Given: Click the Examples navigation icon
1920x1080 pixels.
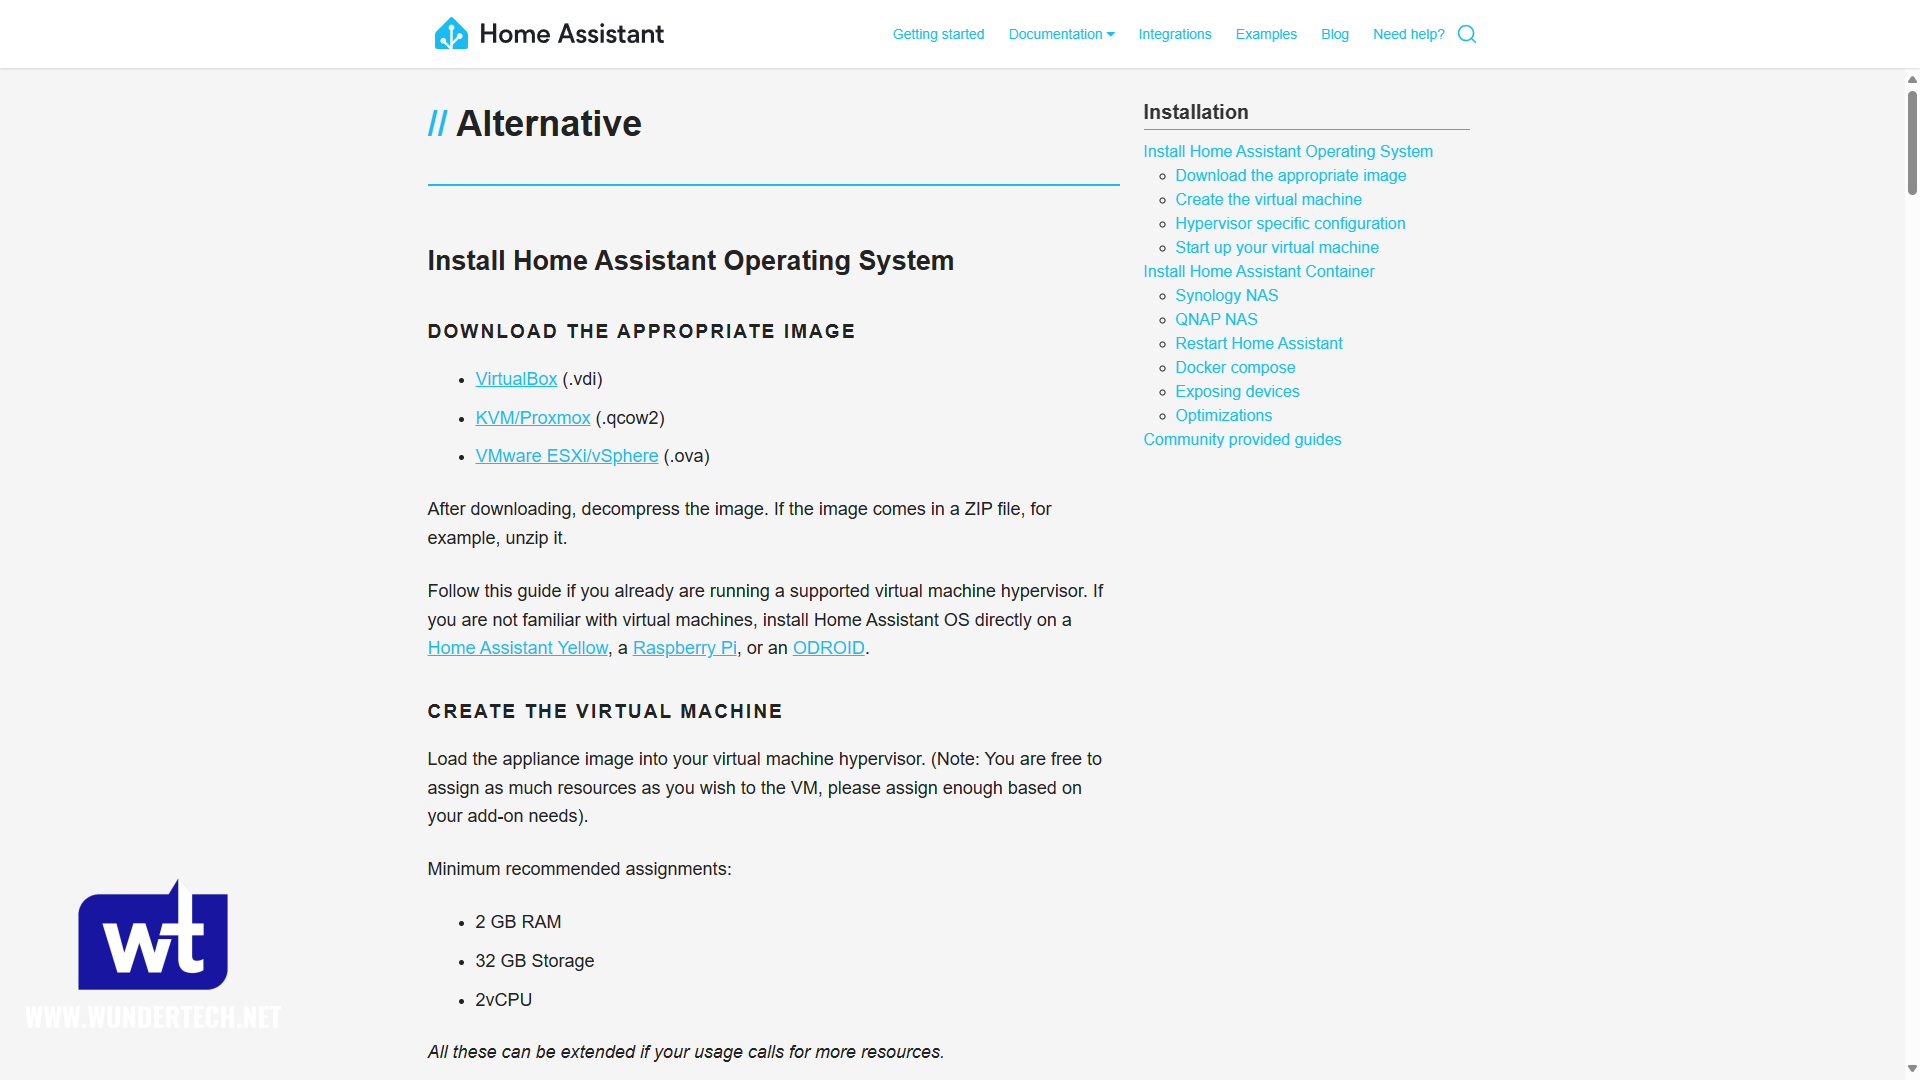Looking at the screenshot, I should pyautogui.click(x=1266, y=34).
